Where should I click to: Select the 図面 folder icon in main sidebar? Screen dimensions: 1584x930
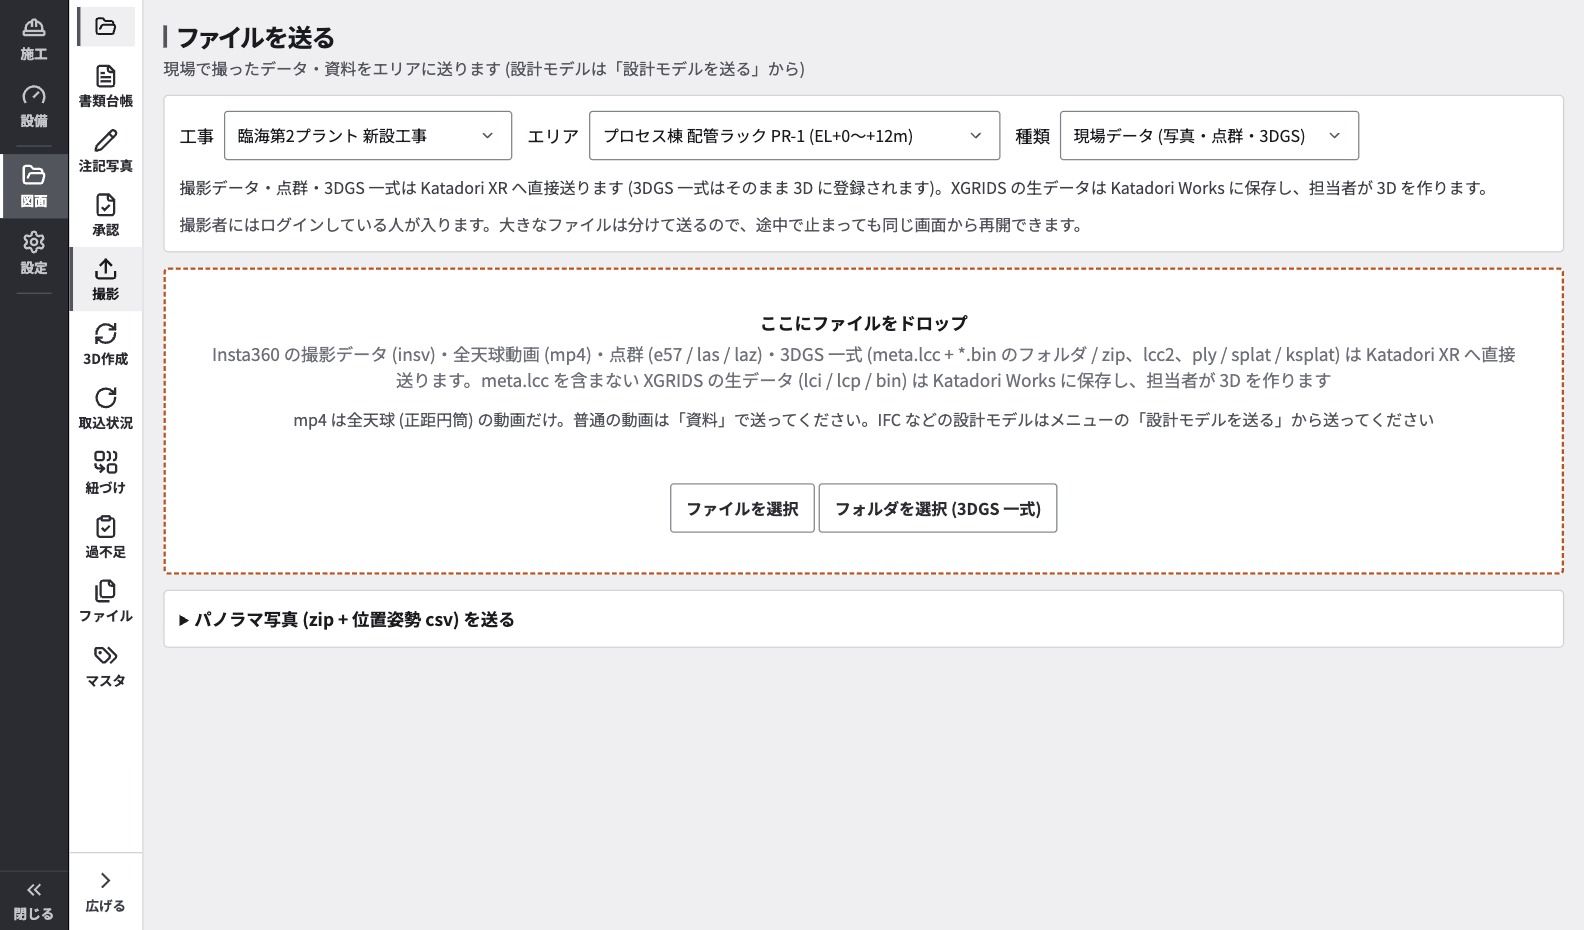pyautogui.click(x=34, y=186)
